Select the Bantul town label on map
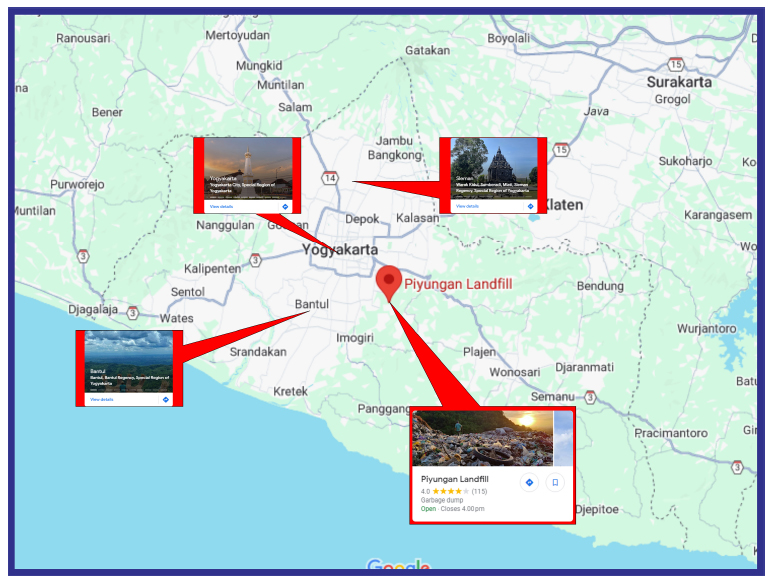771x582 pixels. click(312, 304)
